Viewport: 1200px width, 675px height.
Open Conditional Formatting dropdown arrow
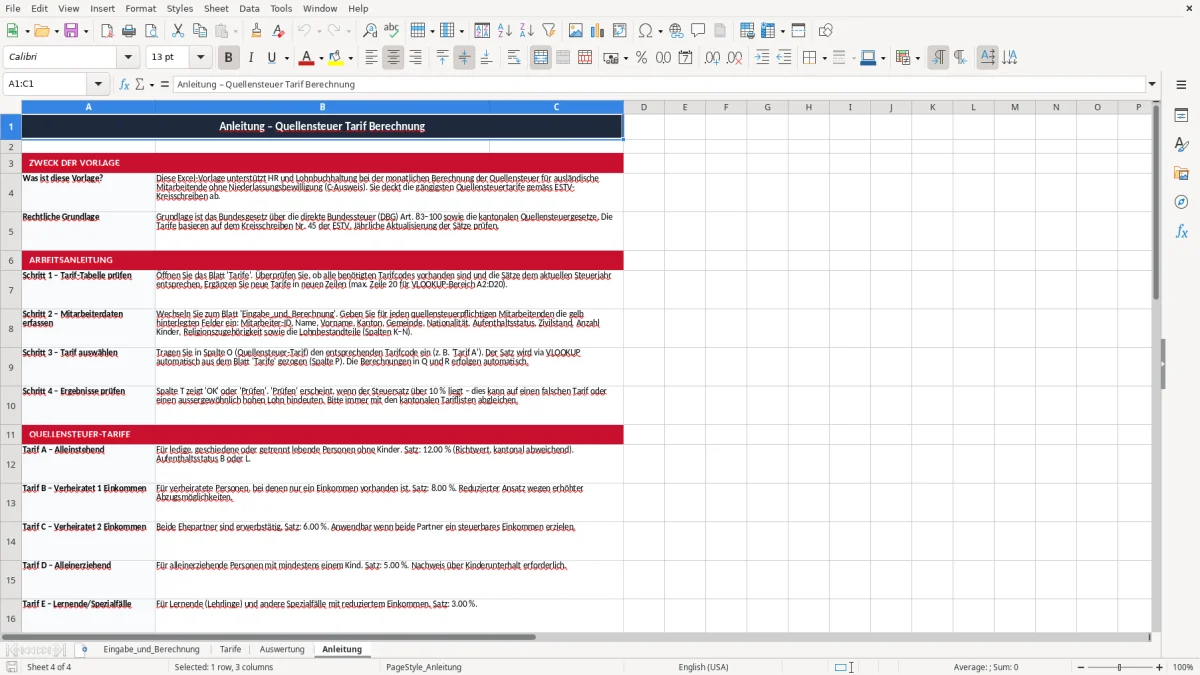(x=917, y=58)
